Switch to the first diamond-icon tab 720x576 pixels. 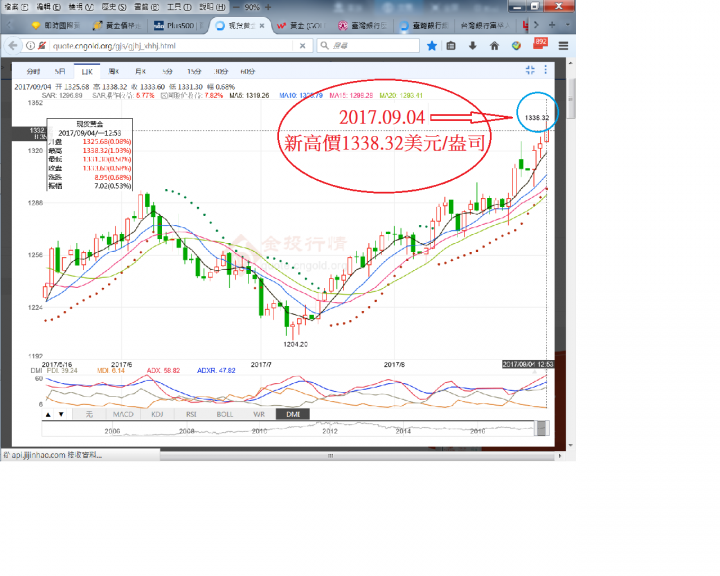point(56,26)
